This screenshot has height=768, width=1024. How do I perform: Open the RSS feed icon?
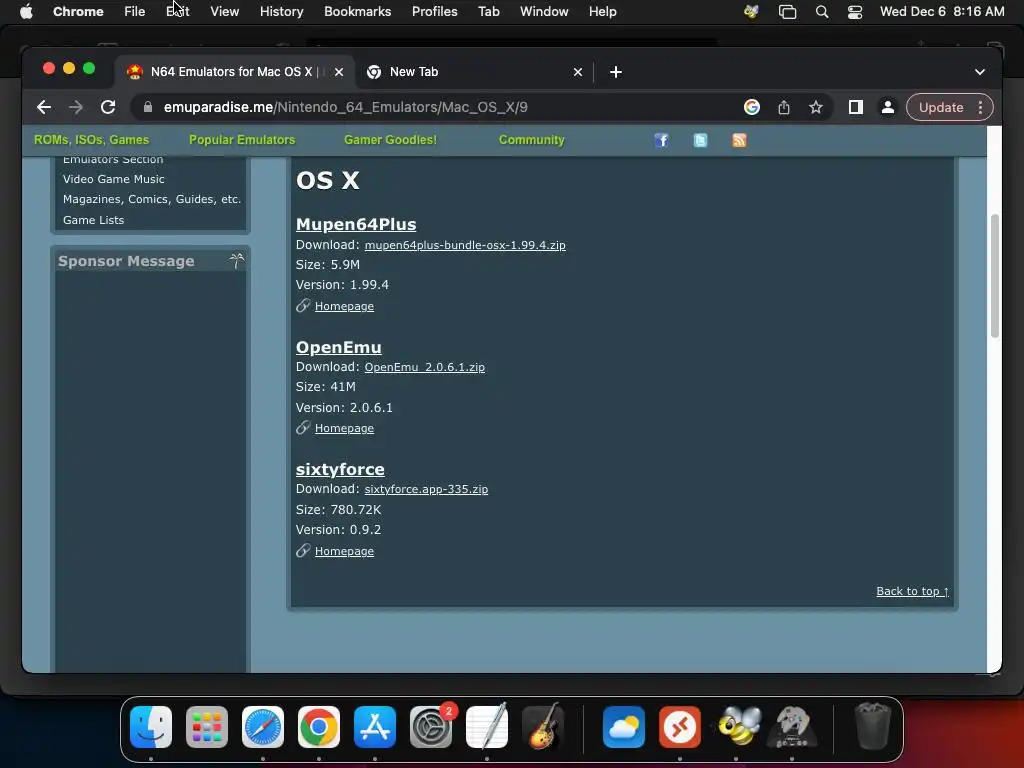[739, 140]
